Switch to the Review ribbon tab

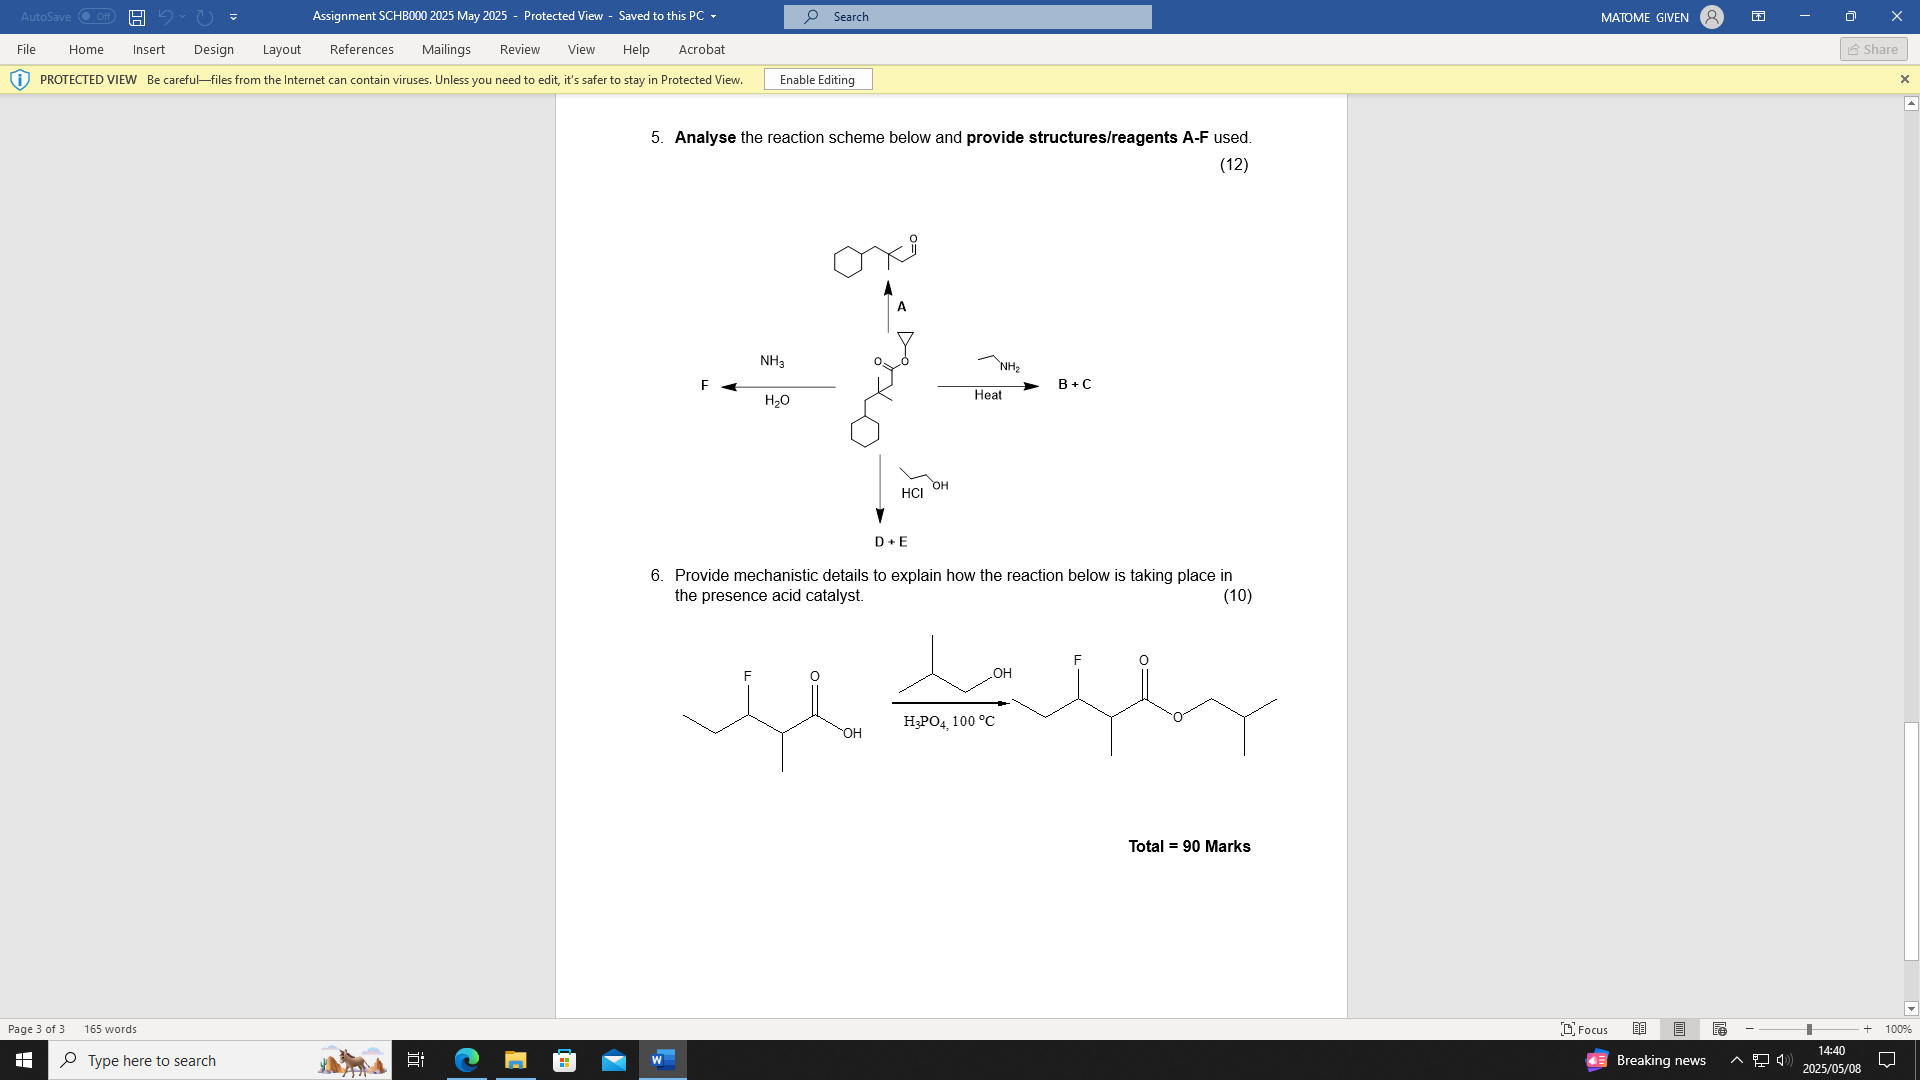(x=520, y=49)
